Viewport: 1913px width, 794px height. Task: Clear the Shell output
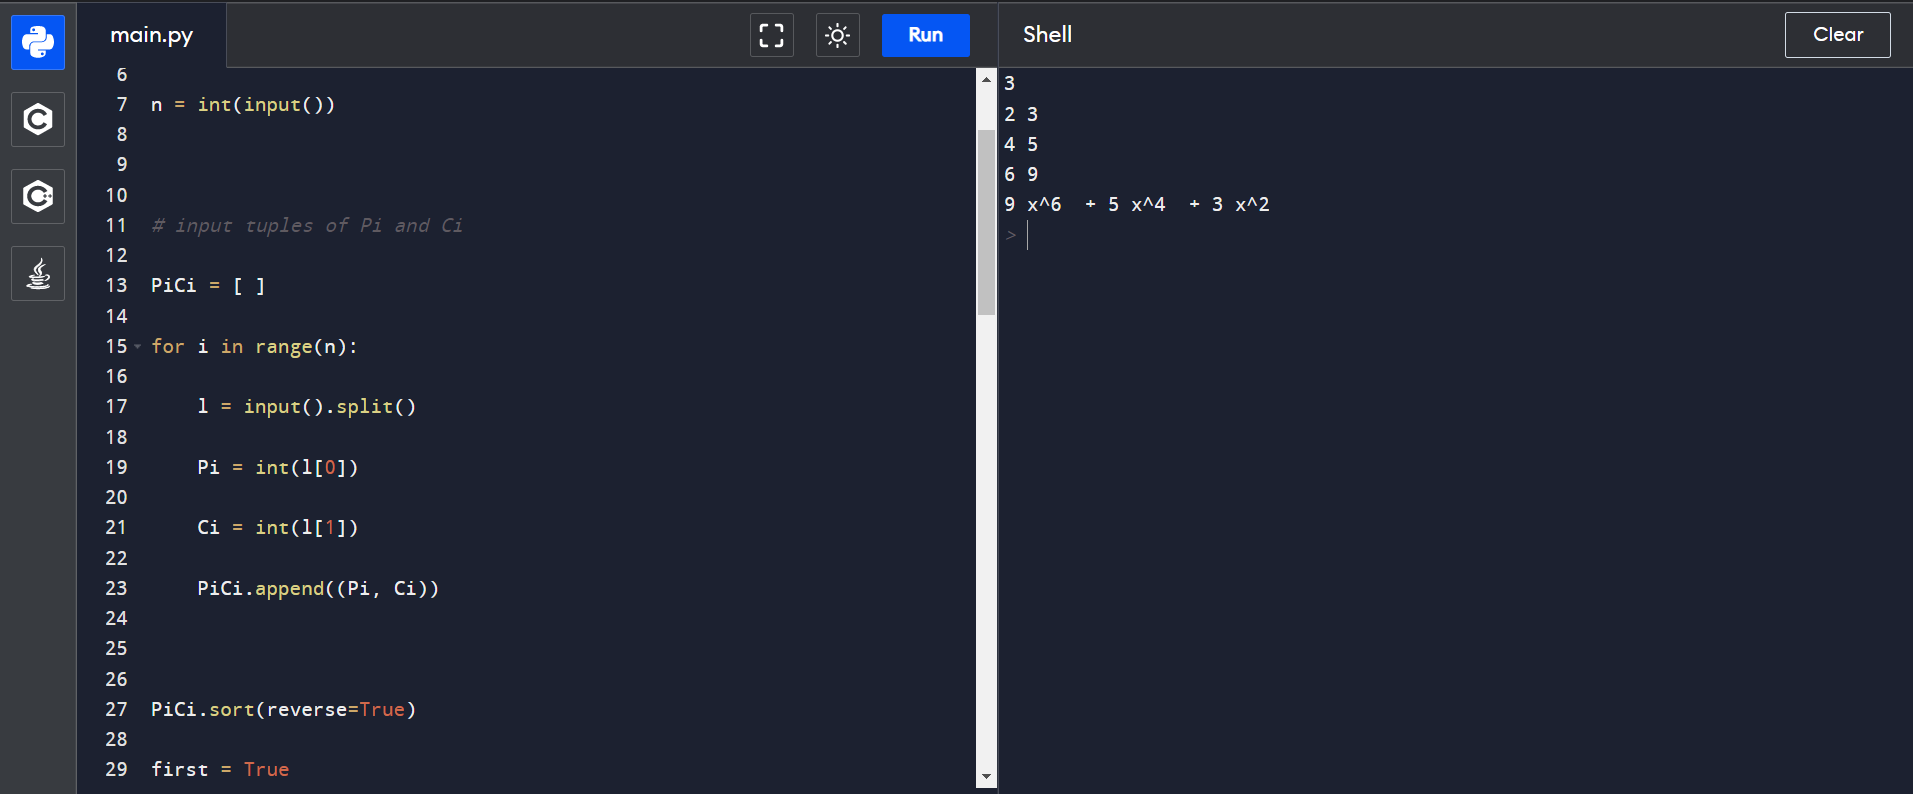tap(1837, 35)
